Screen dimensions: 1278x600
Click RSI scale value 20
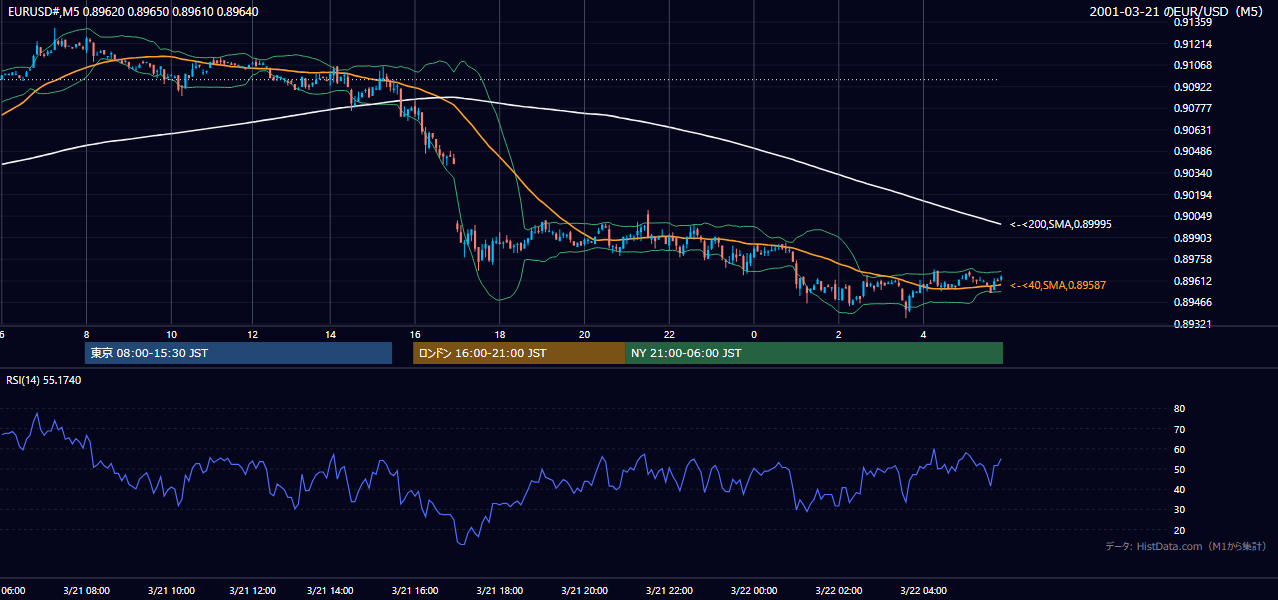(x=1179, y=530)
